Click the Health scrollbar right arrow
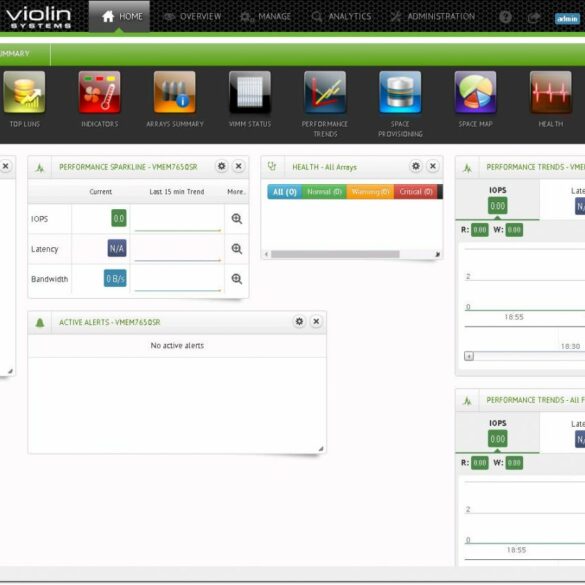The width and height of the screenshot is (585, 585). click(438, 254)
